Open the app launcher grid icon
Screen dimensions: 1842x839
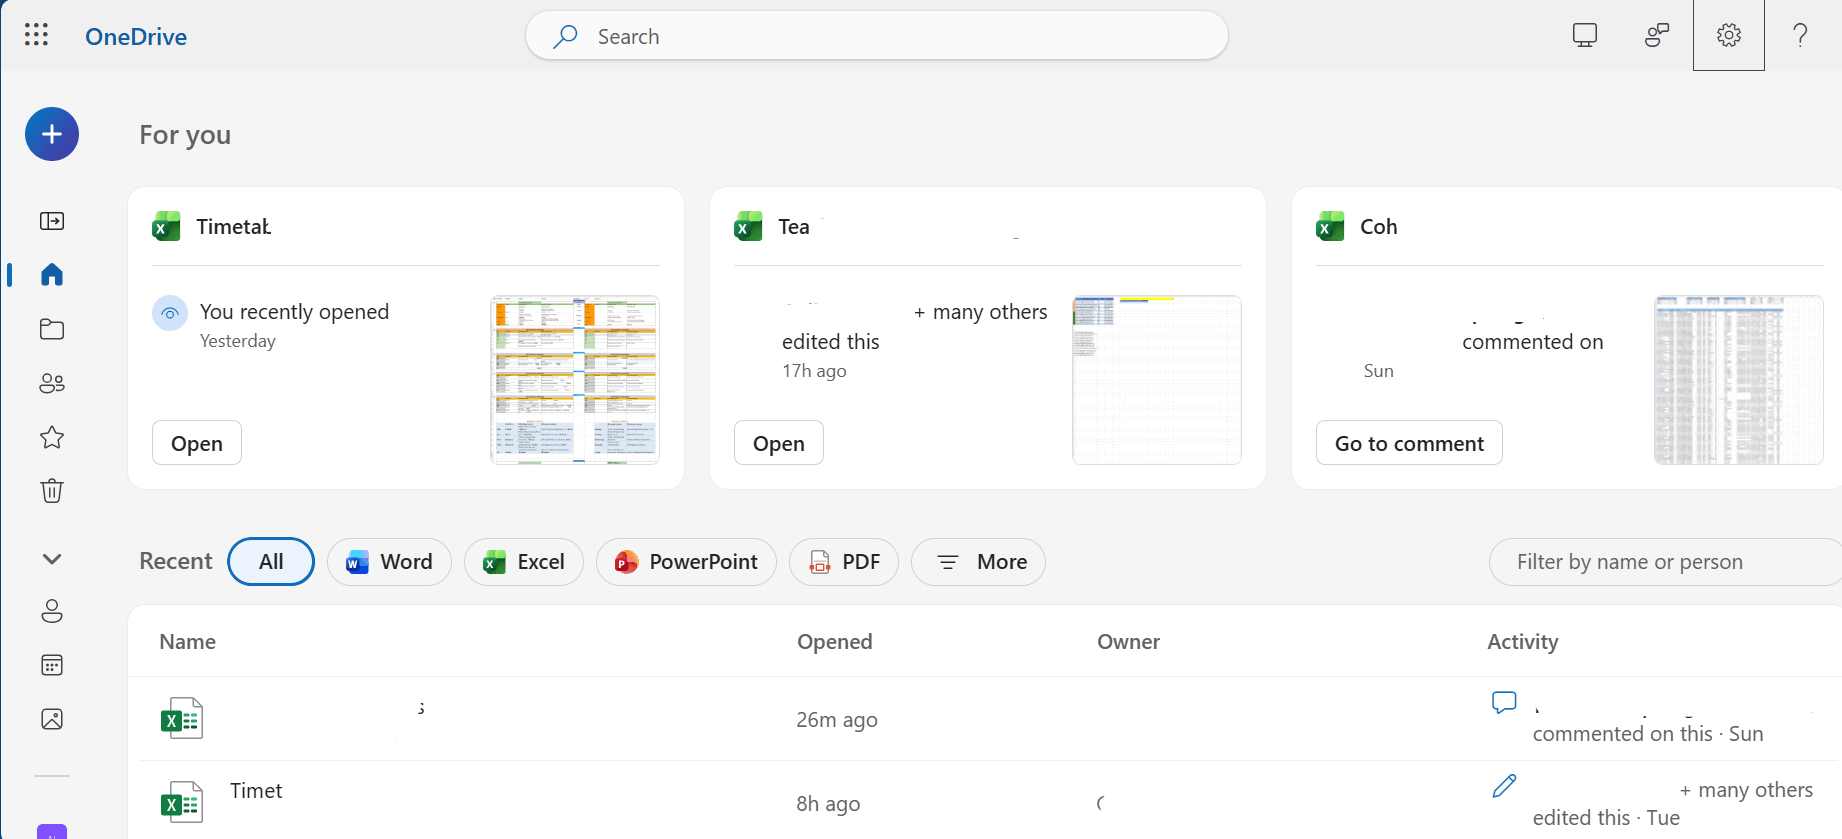36,35
